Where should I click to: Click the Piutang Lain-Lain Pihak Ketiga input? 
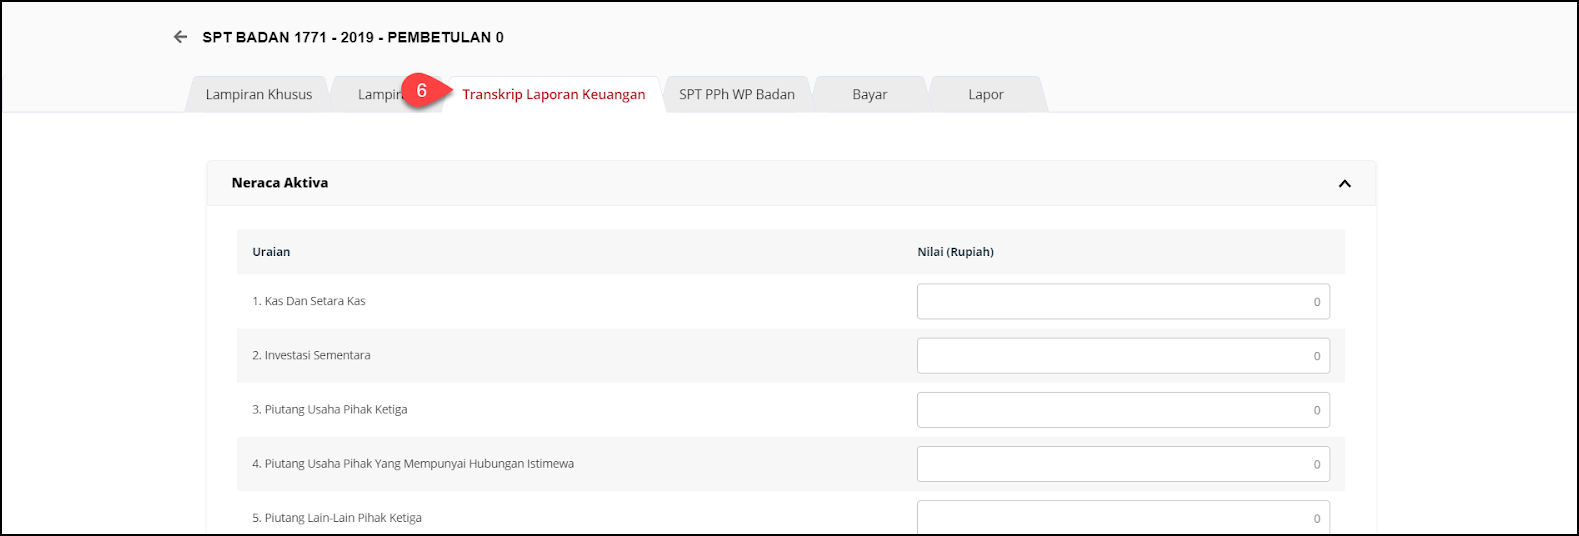tap(1122, 517)
